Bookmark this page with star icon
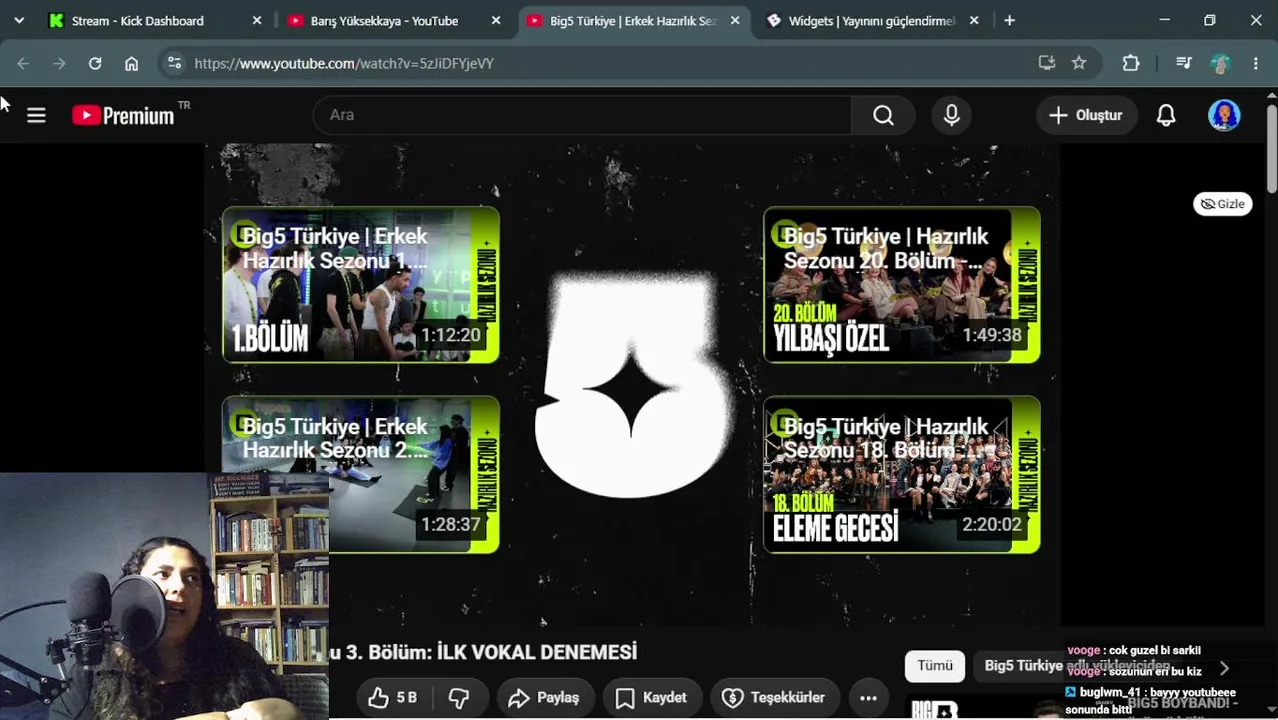Image resolution: width=1278 pixels, height=720 pixels. pyautogui.click(x=1079, y=63)
